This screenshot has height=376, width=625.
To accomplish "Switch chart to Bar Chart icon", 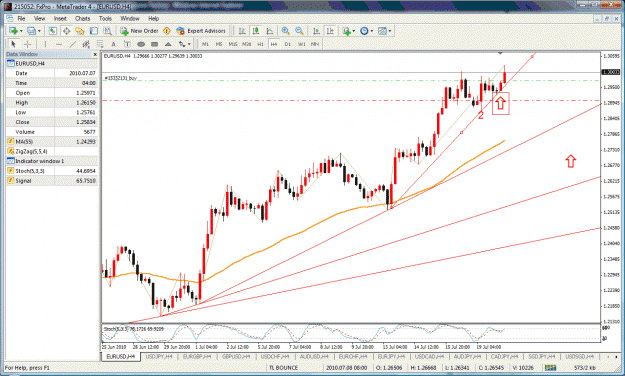I will [242, 31].
